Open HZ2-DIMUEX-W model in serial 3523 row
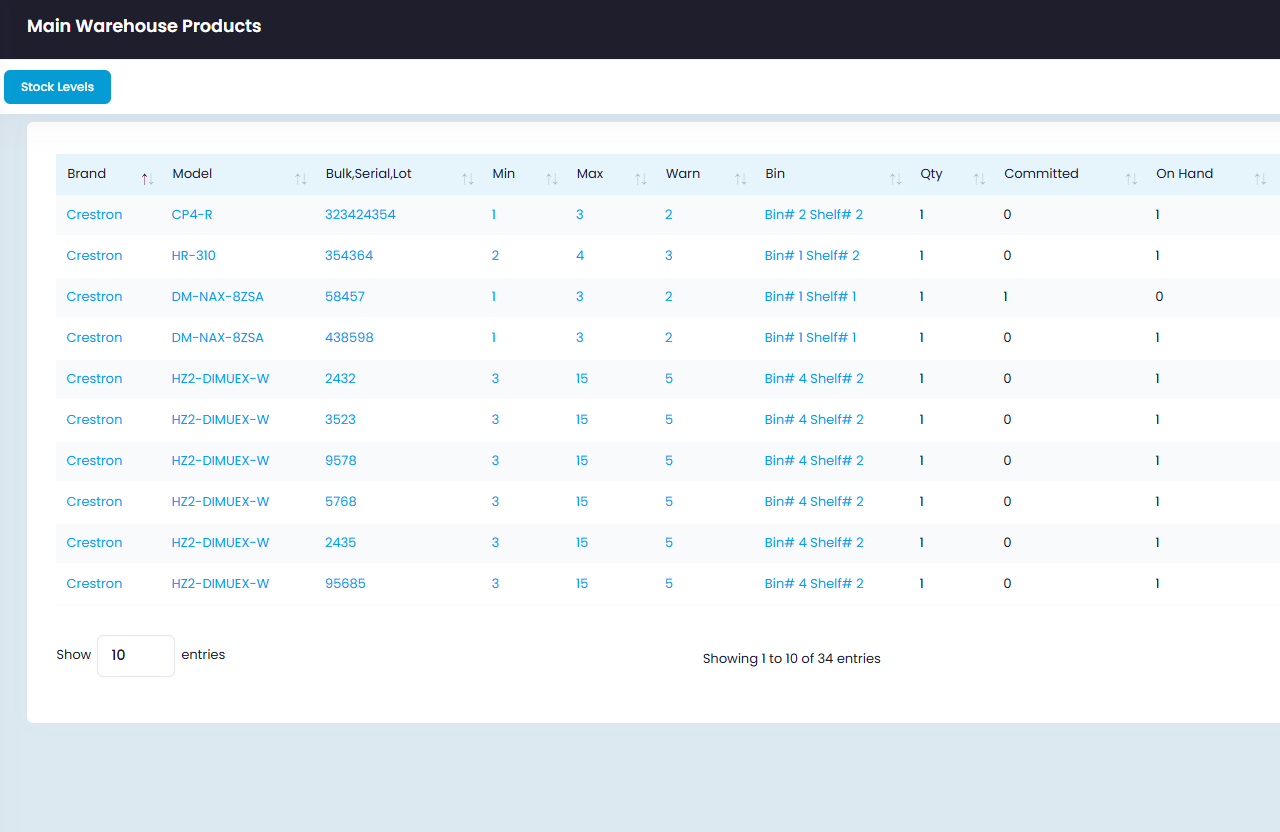This screenshot has height=832, width=1280. [x=221, y=420]
